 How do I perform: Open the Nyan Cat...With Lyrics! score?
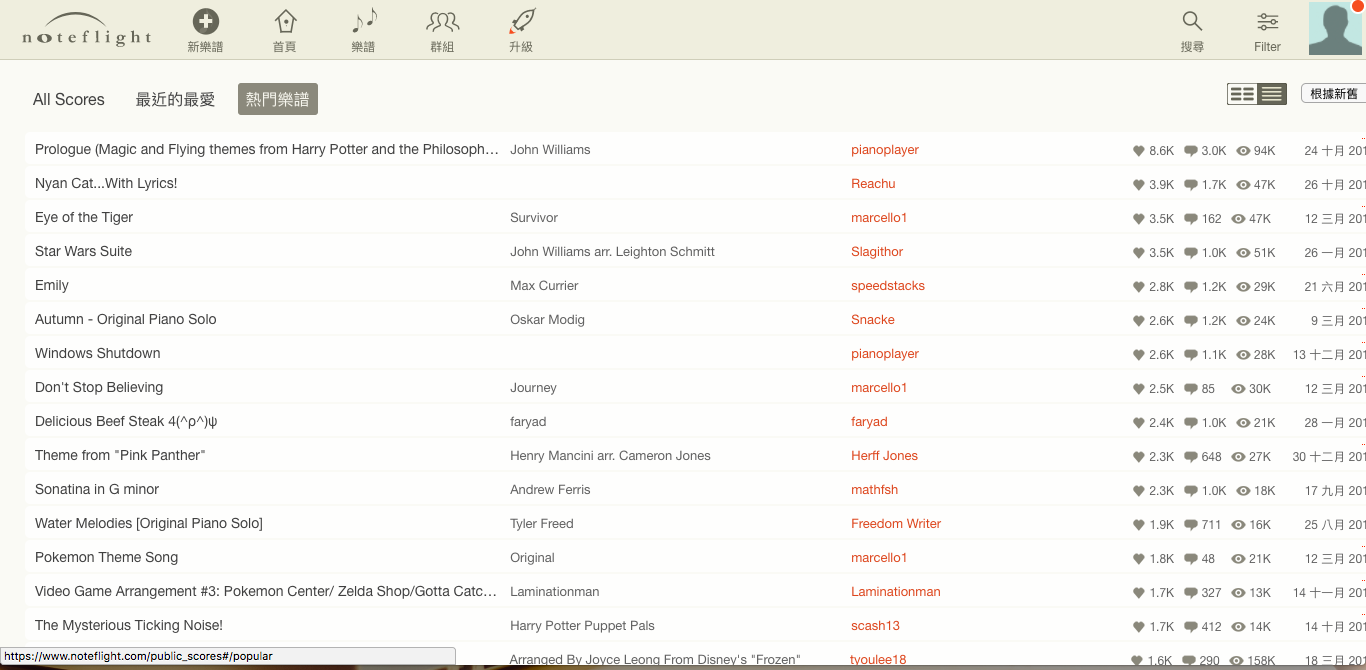click(106, 184)
